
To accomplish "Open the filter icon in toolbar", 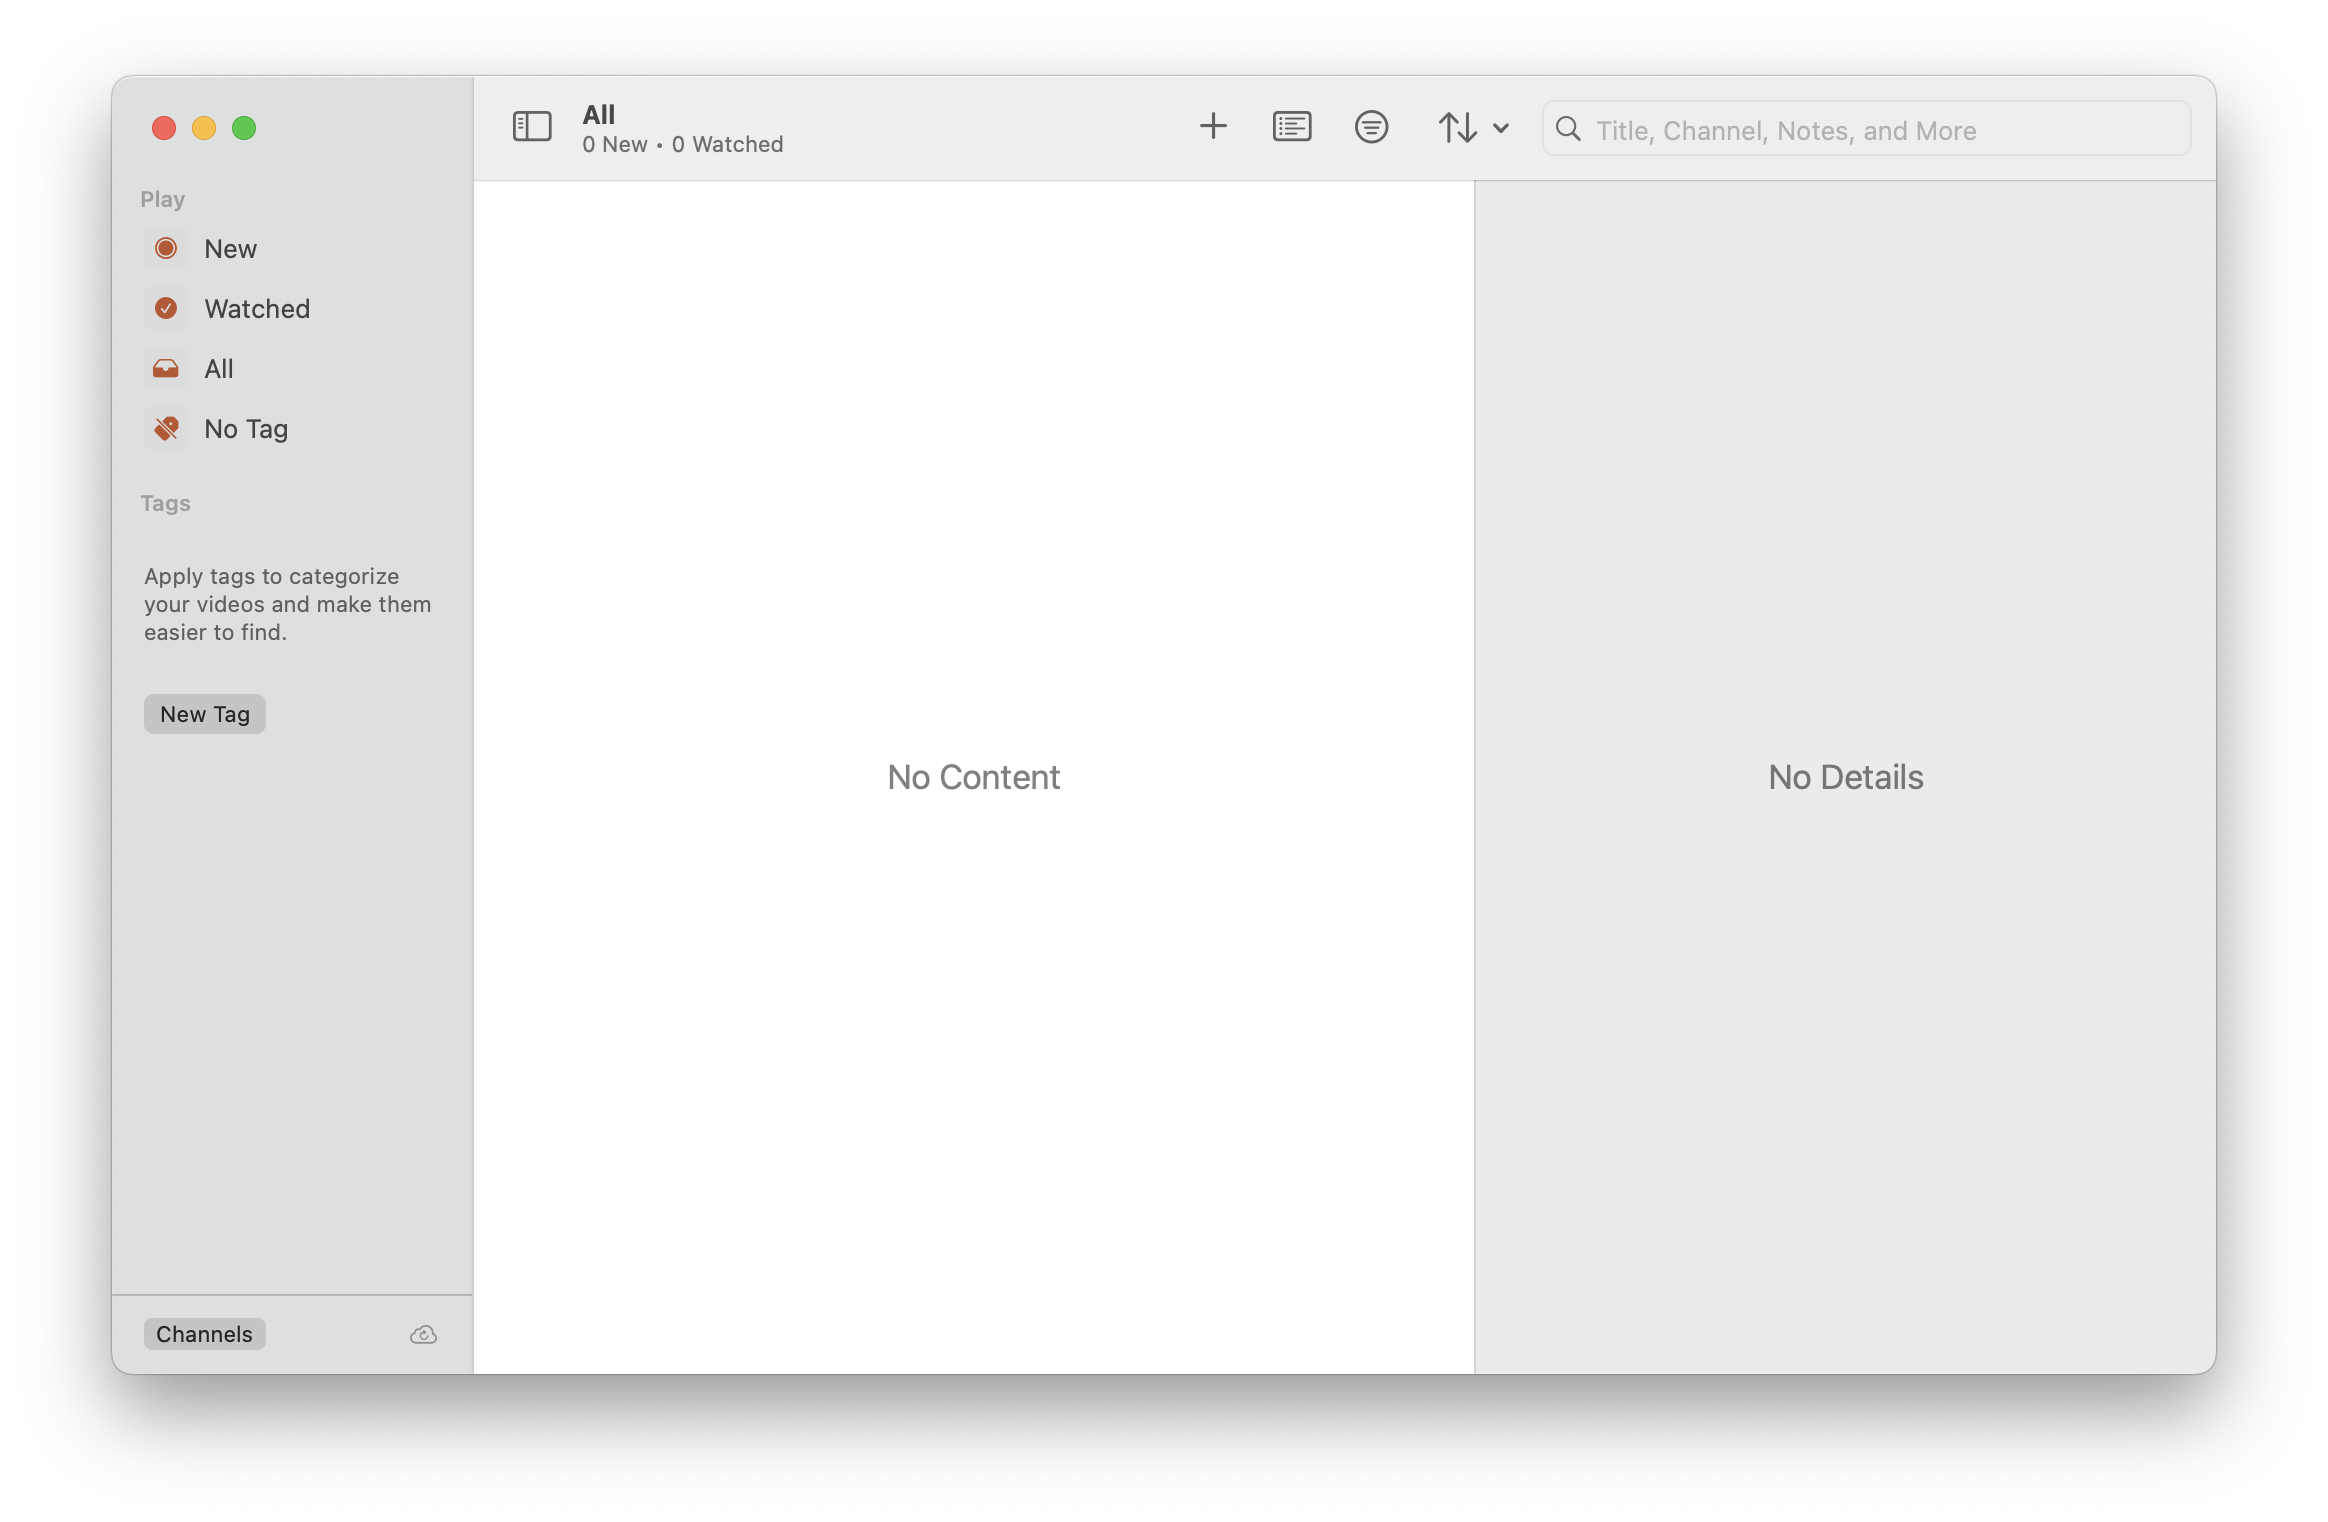I will [1370, 127].
